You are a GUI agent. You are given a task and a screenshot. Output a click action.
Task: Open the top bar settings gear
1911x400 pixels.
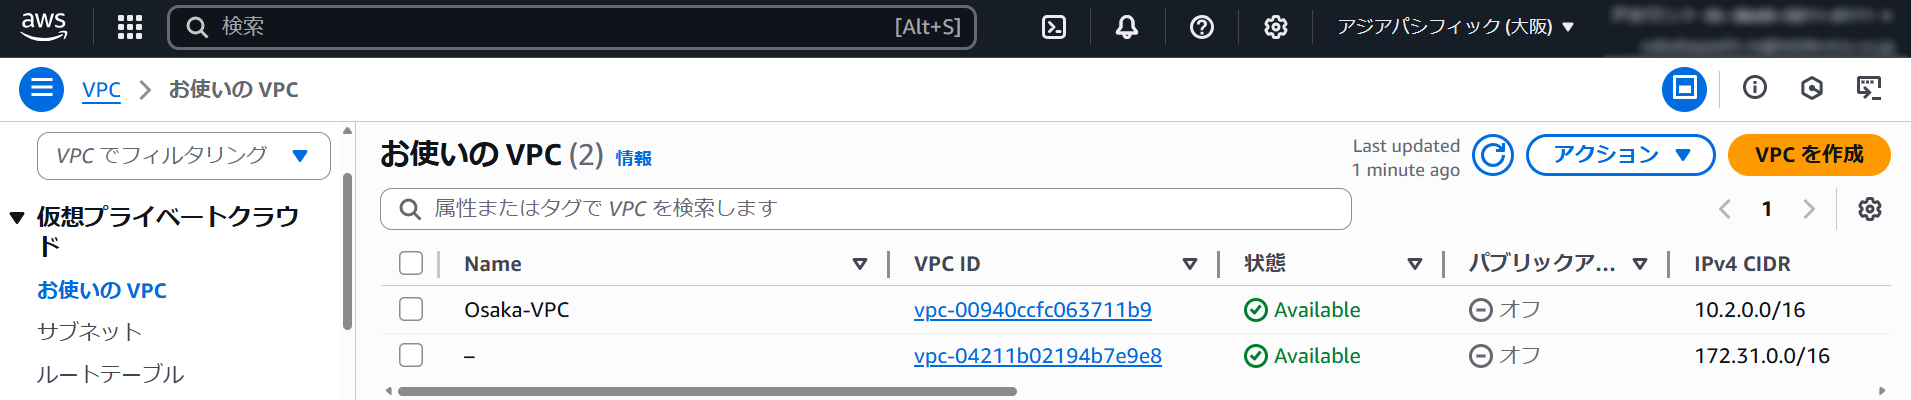1275,27
